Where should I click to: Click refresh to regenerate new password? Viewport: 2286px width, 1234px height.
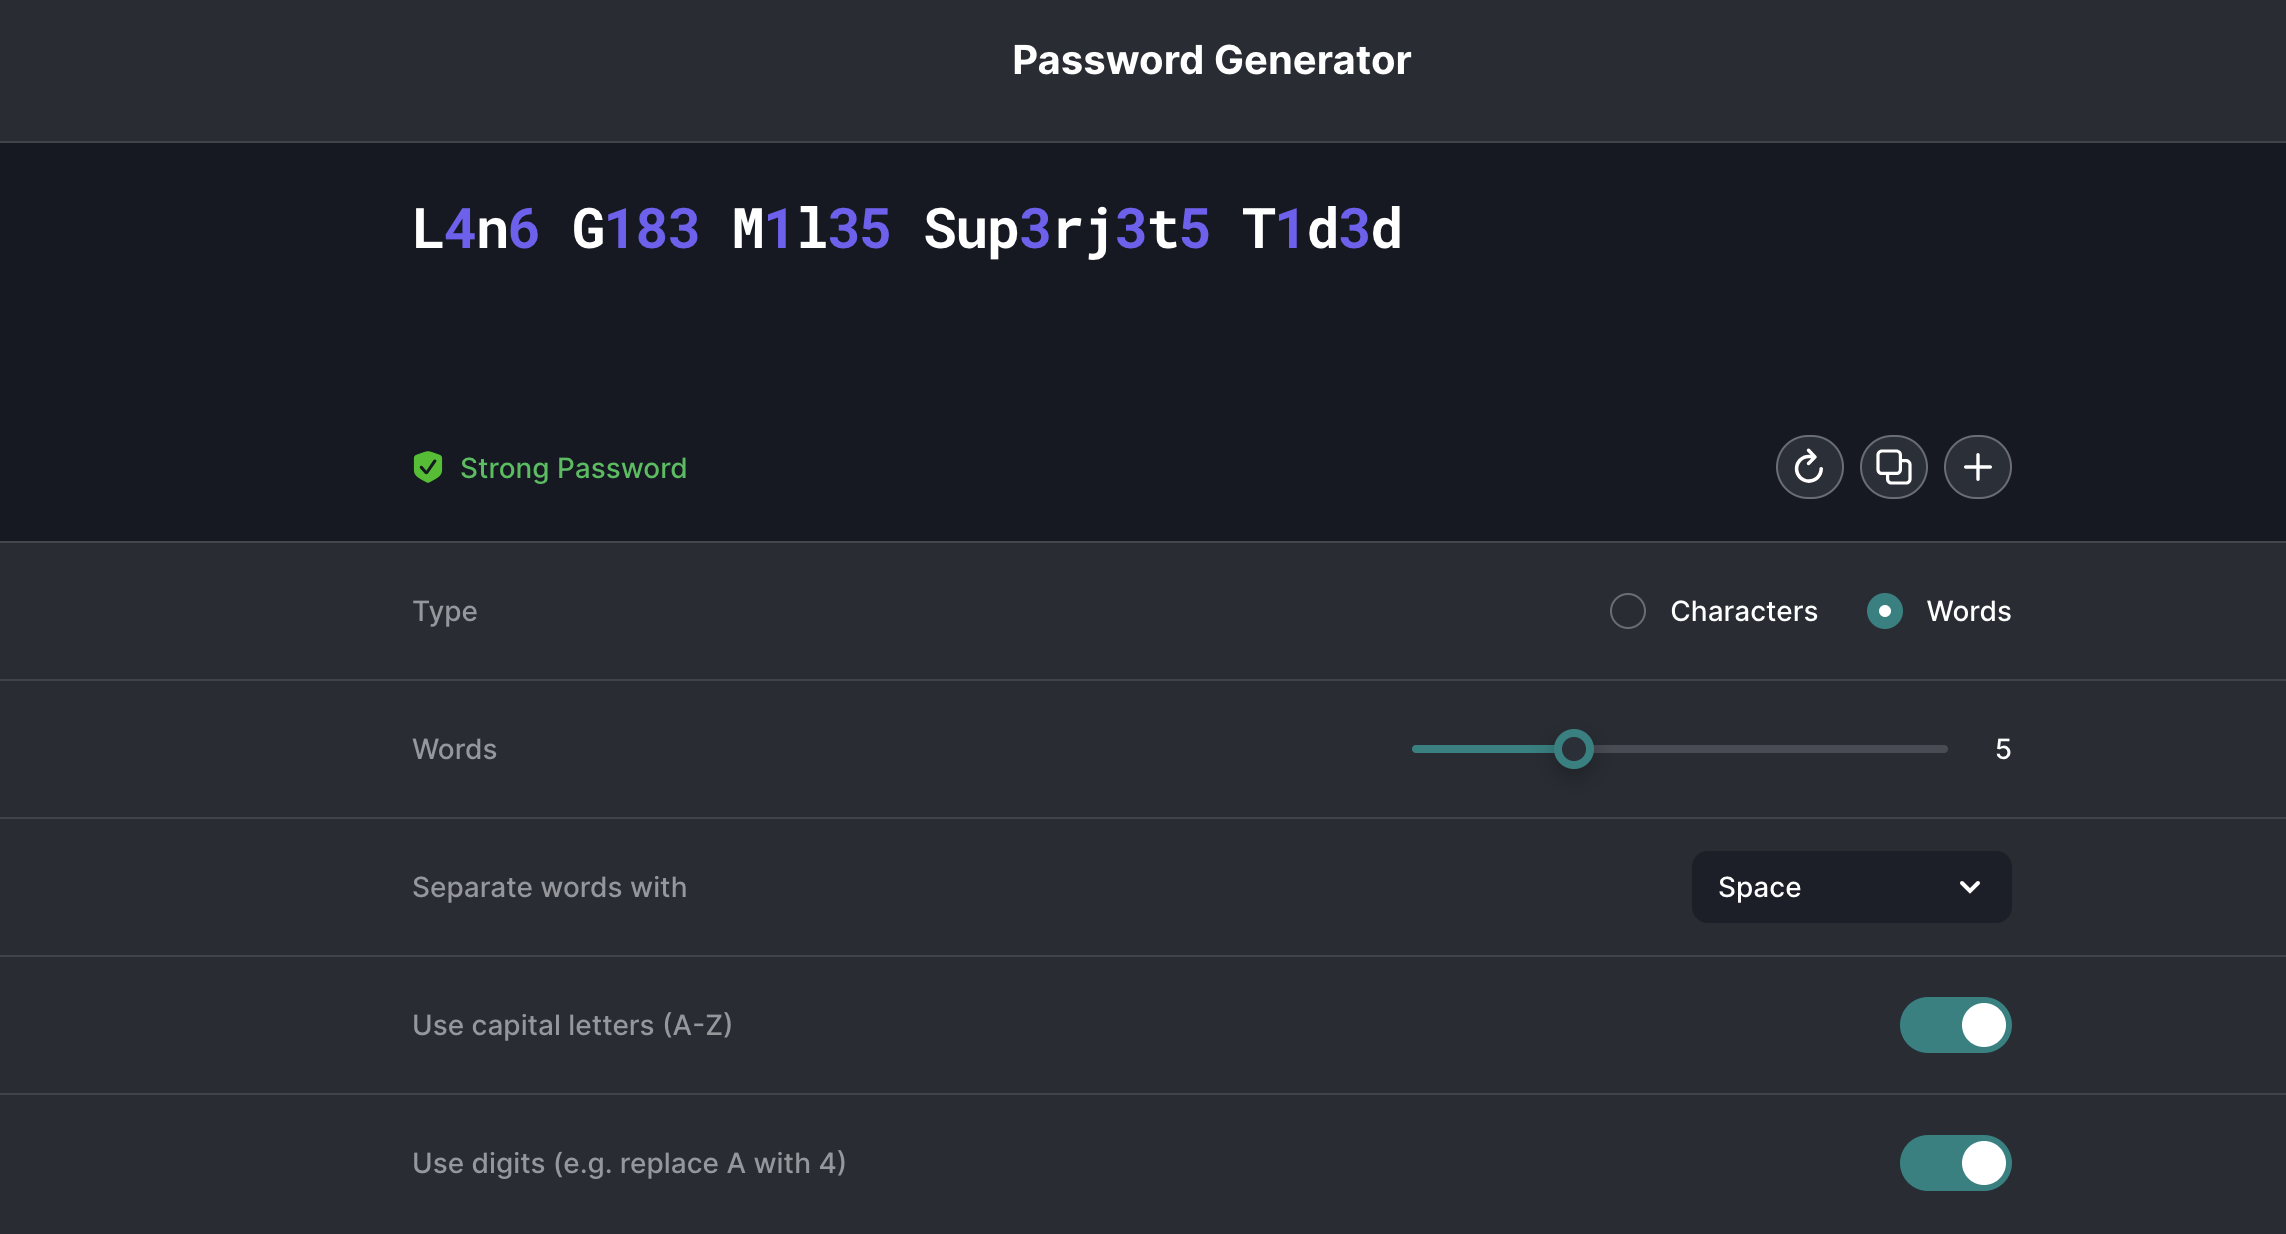(1809, 467)
